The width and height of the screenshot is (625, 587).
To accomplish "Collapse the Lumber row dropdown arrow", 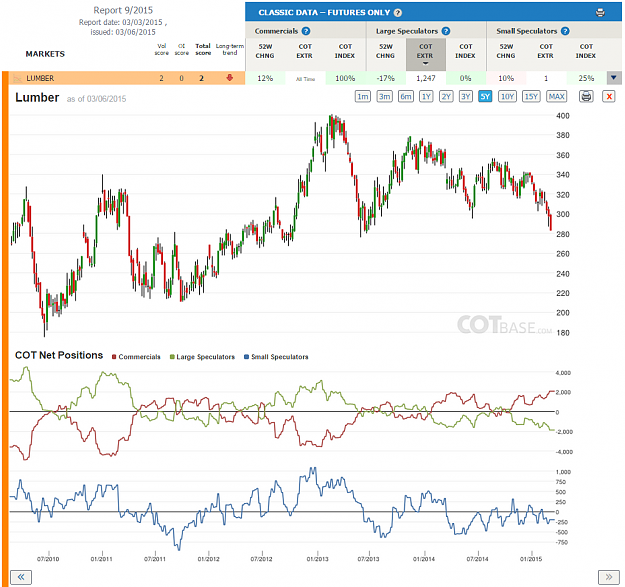I will tap(614, 78).
